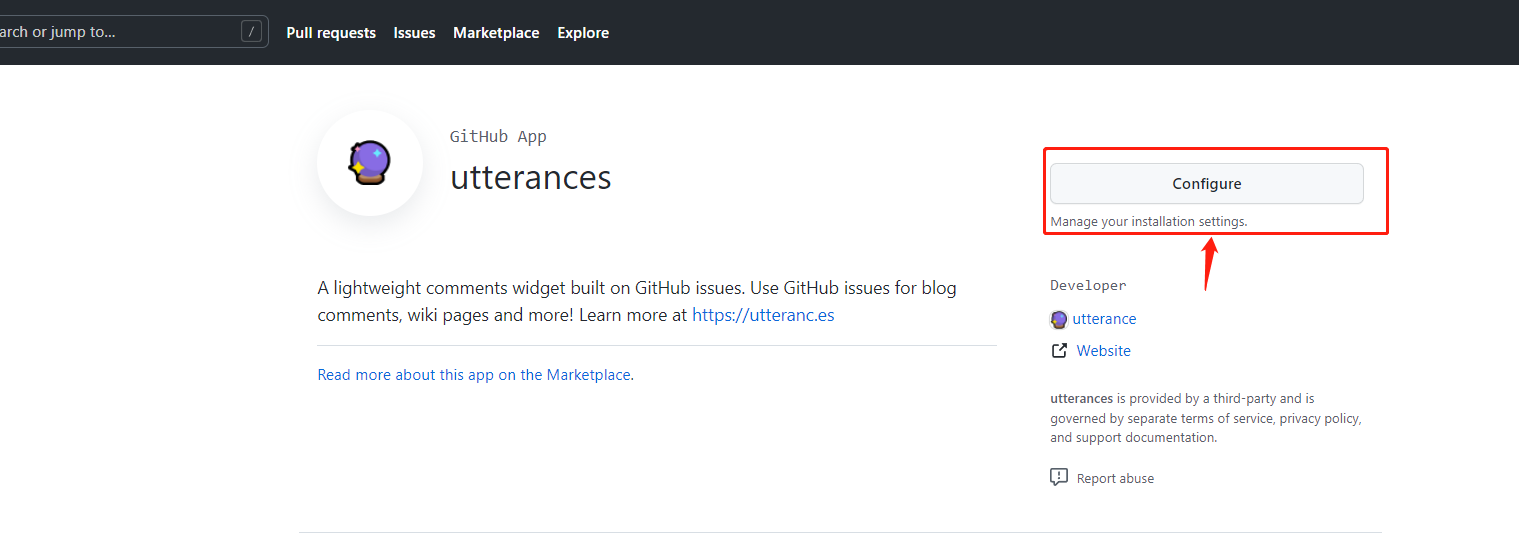The image size is (1519, 534).
Task: Click 'Manage your installation settings' caption
Action: (x=1148, y=221)
